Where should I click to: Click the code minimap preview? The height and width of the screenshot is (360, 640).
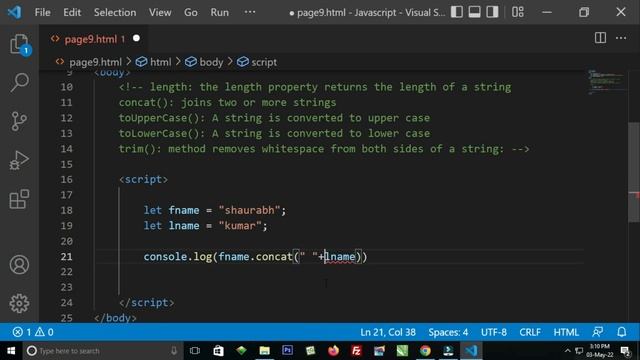click(606, 82)
